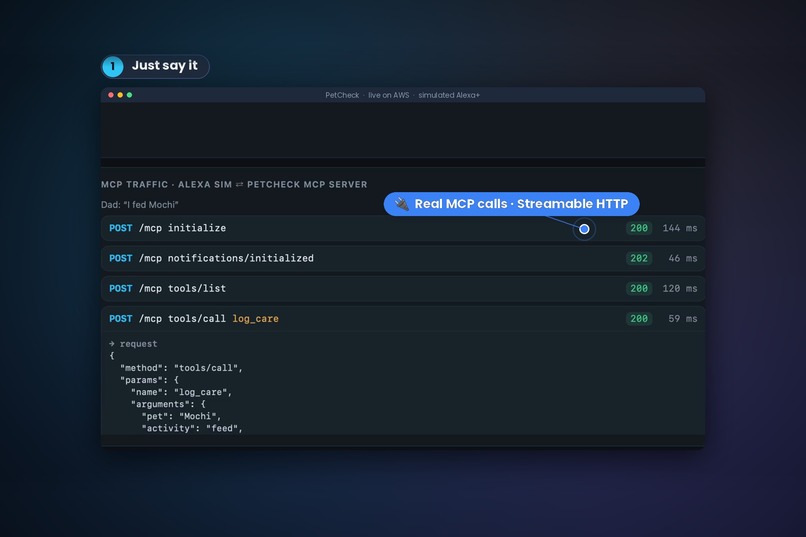The image size is (806, 537).
Task: Click the 200 status on log_care row
Action: pos(639,319)
